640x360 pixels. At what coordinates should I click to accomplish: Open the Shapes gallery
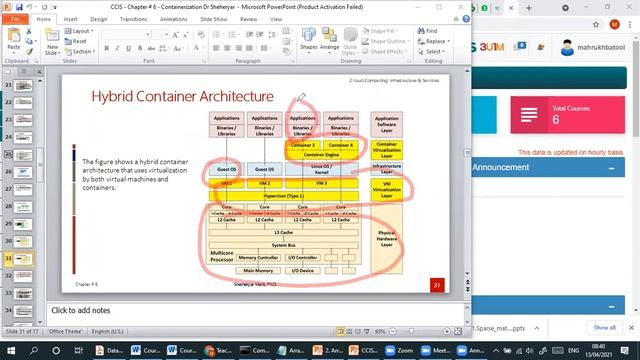click(x=309, y=40)
